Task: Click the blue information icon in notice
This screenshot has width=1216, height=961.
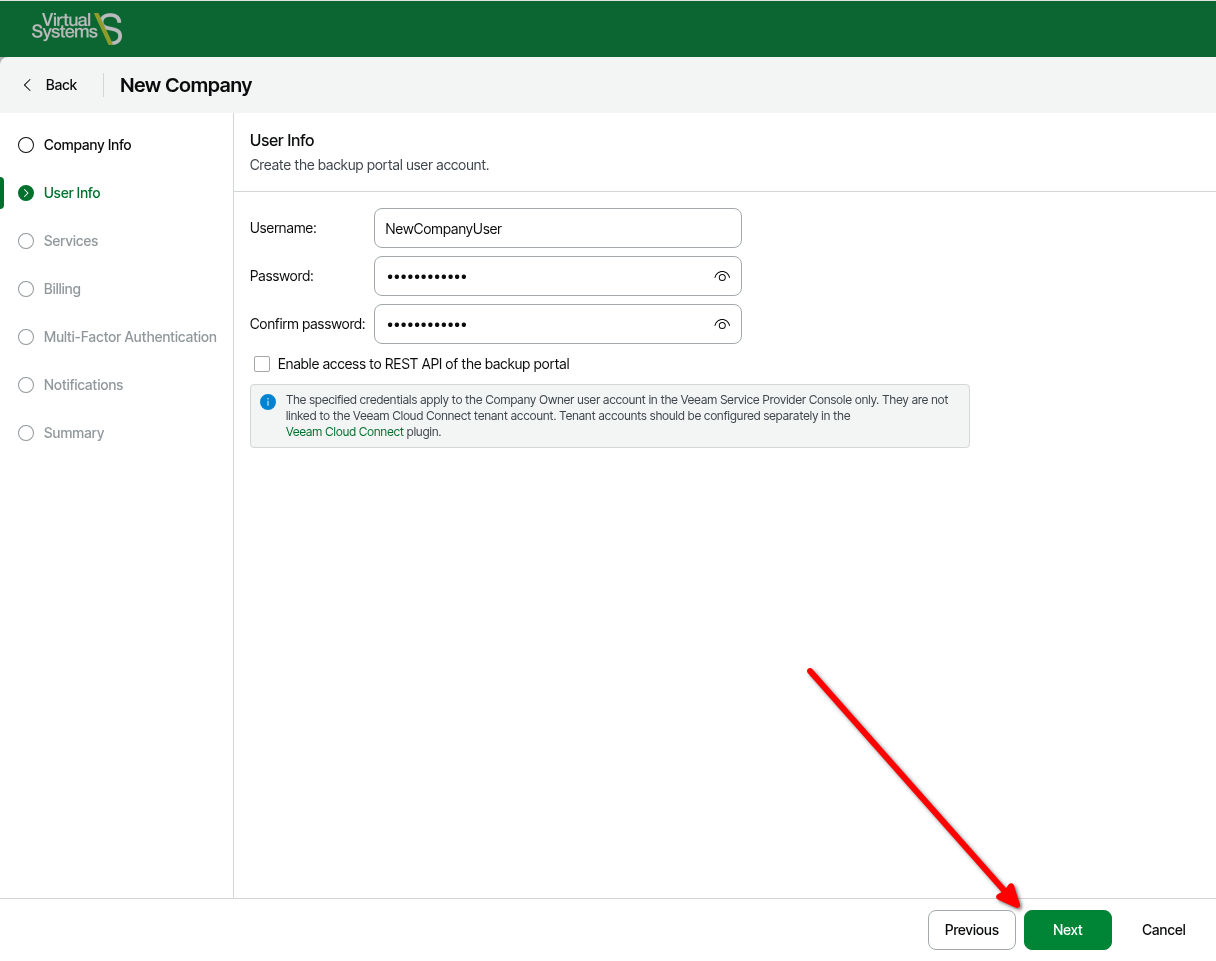Action: click(268, 402)
